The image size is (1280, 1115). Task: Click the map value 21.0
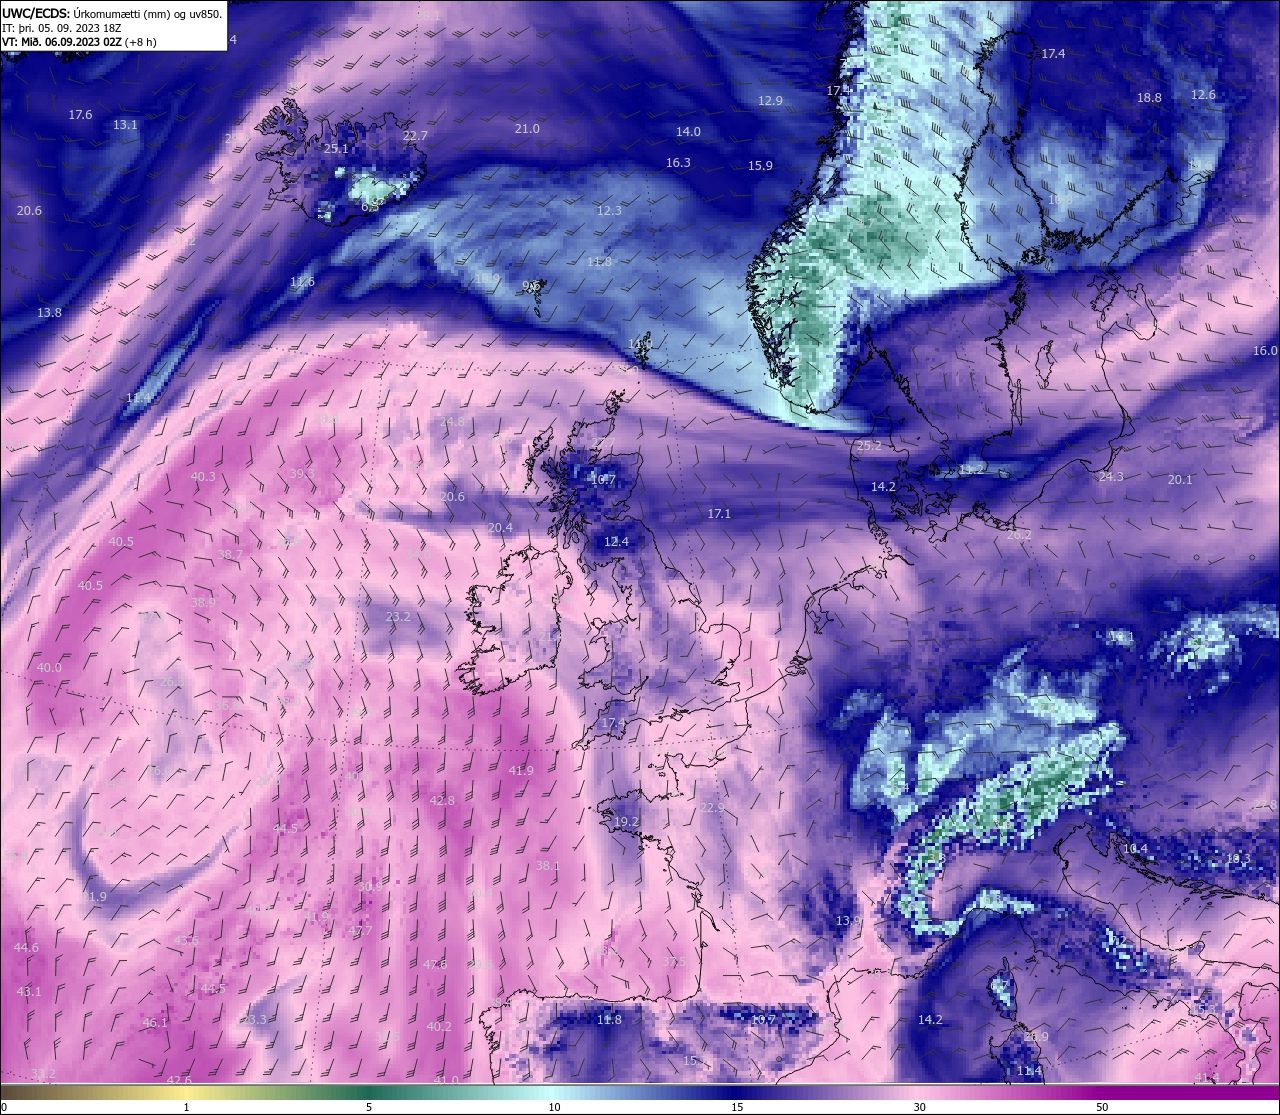(x=527, y=129)
